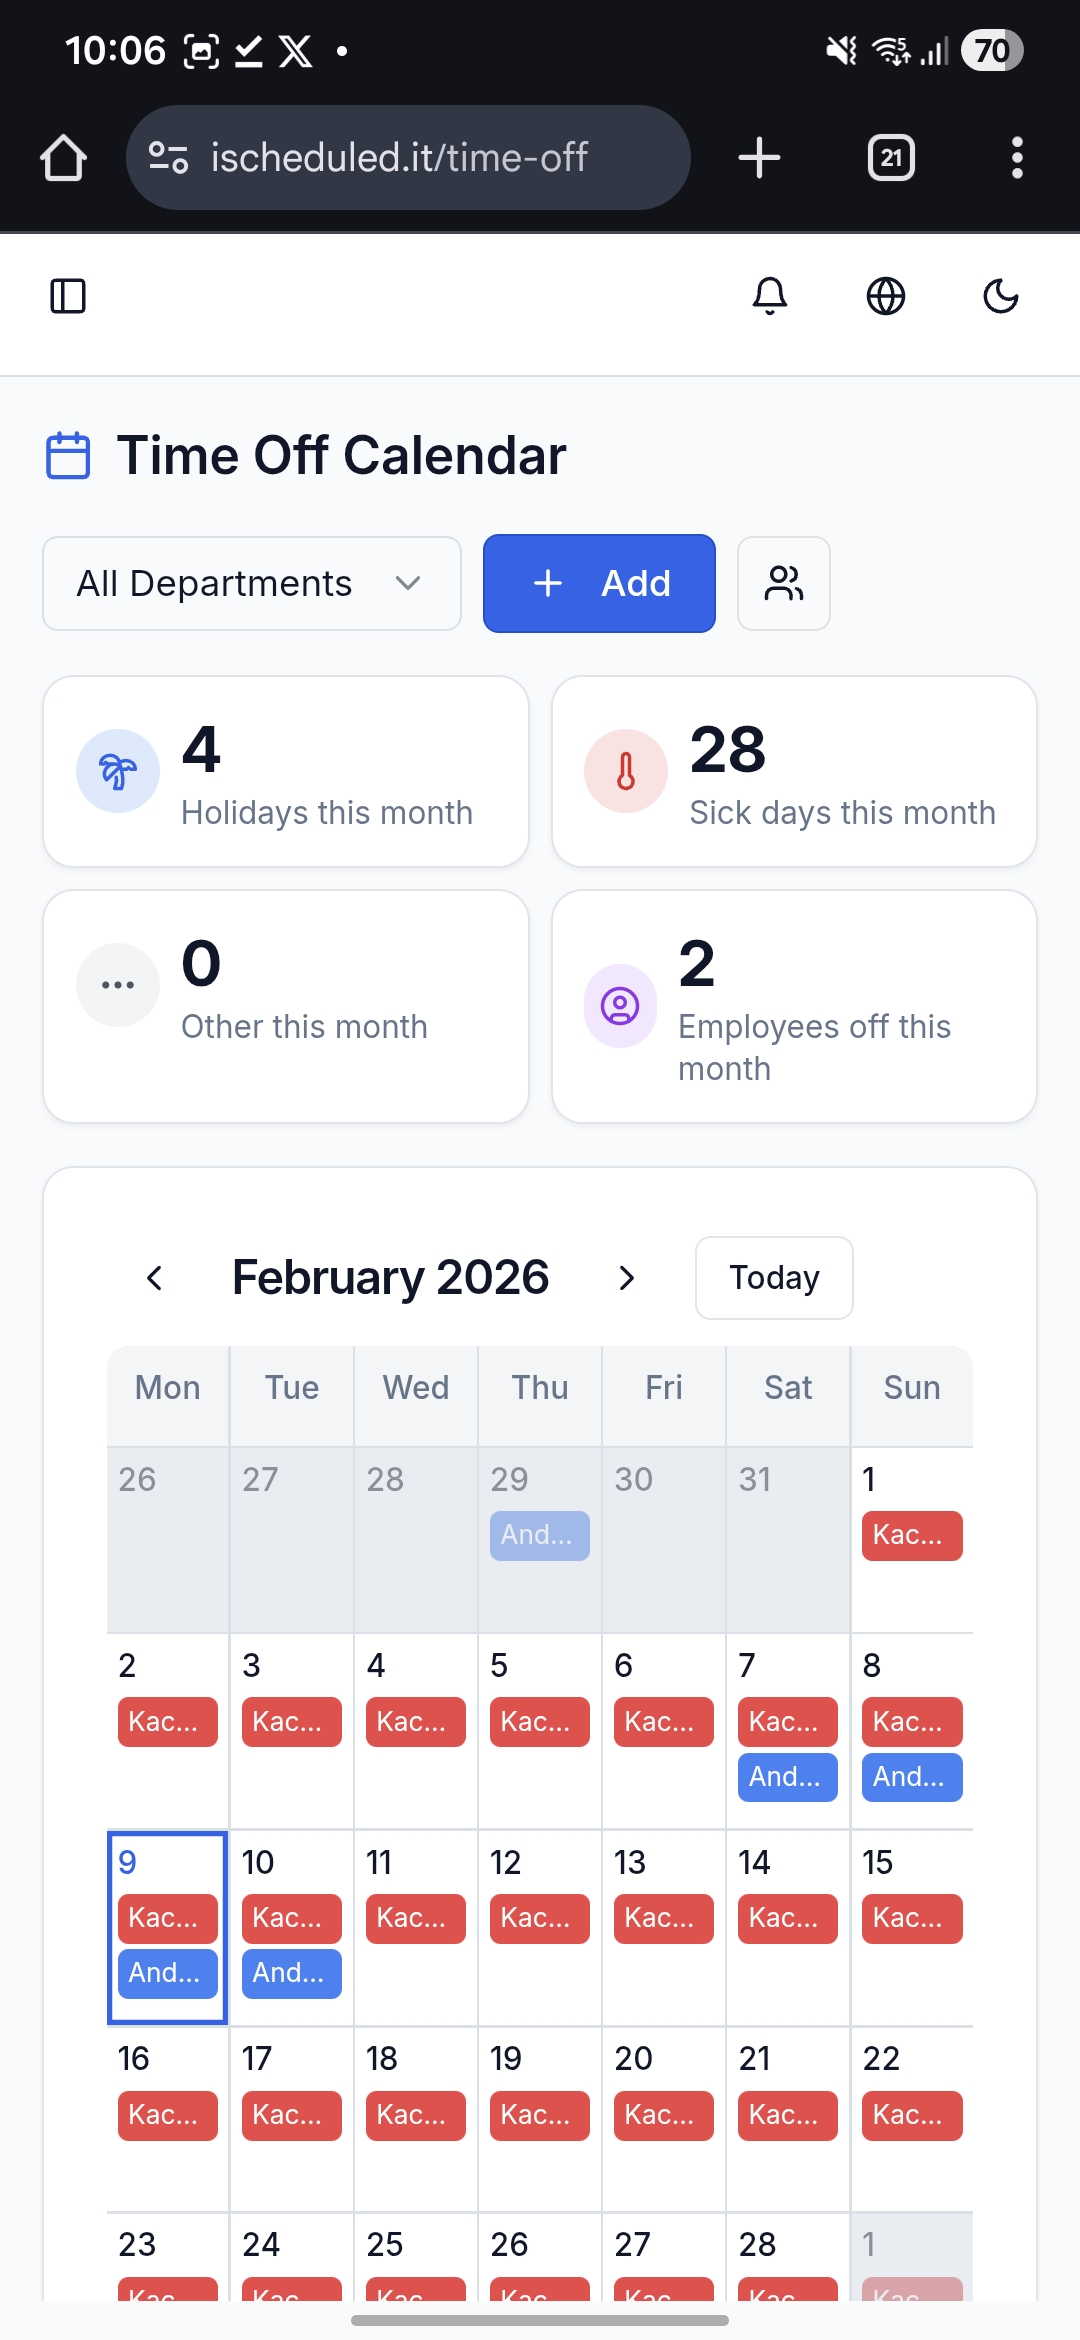
Task: Open the browser tab switcher
Action: [890, 158]
